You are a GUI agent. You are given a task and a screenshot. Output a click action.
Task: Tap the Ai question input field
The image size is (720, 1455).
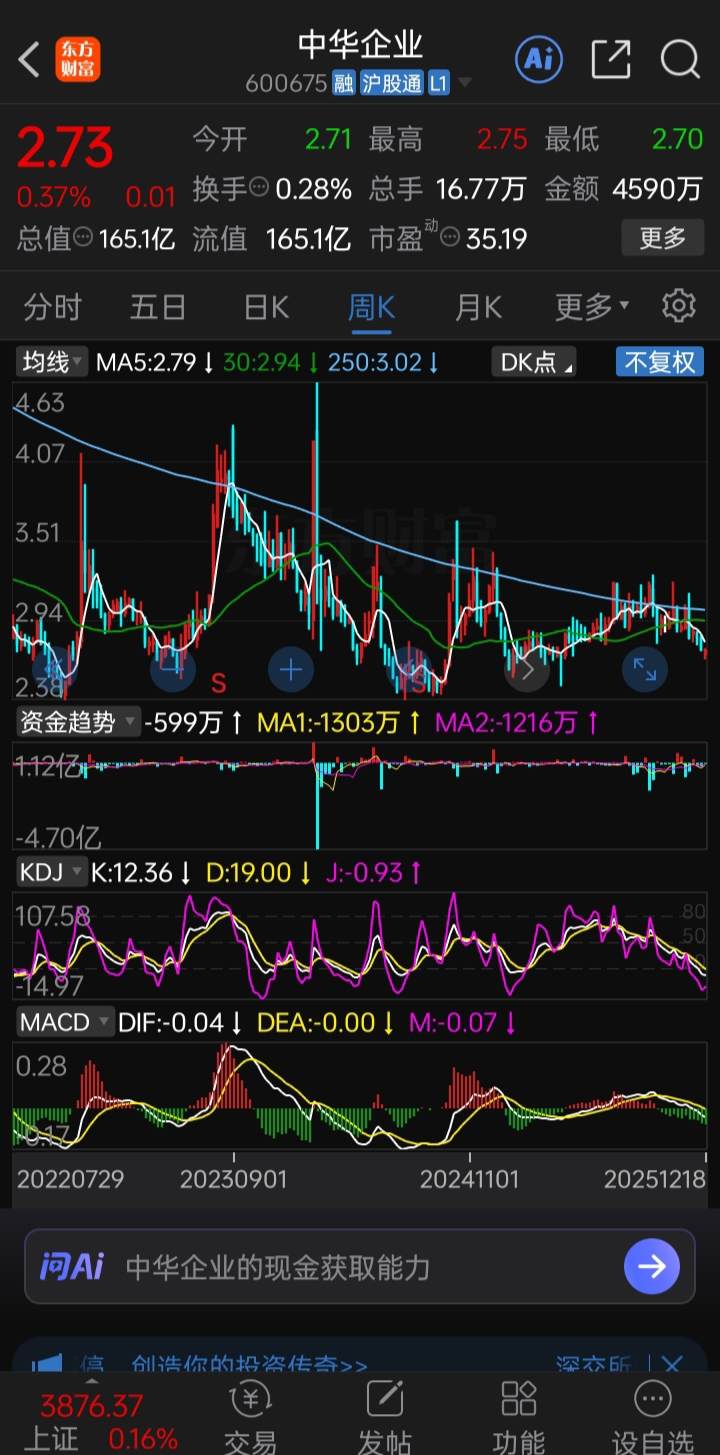[x=360, y=1267]
